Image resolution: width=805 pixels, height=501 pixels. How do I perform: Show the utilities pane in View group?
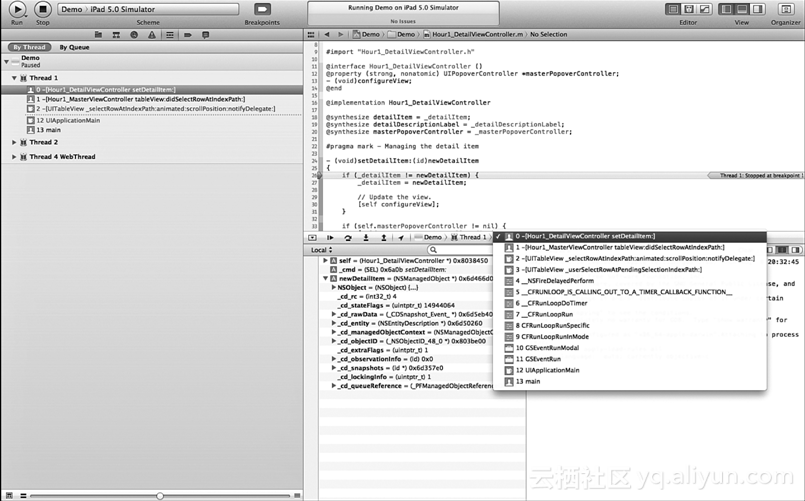[x=758, y=9]
